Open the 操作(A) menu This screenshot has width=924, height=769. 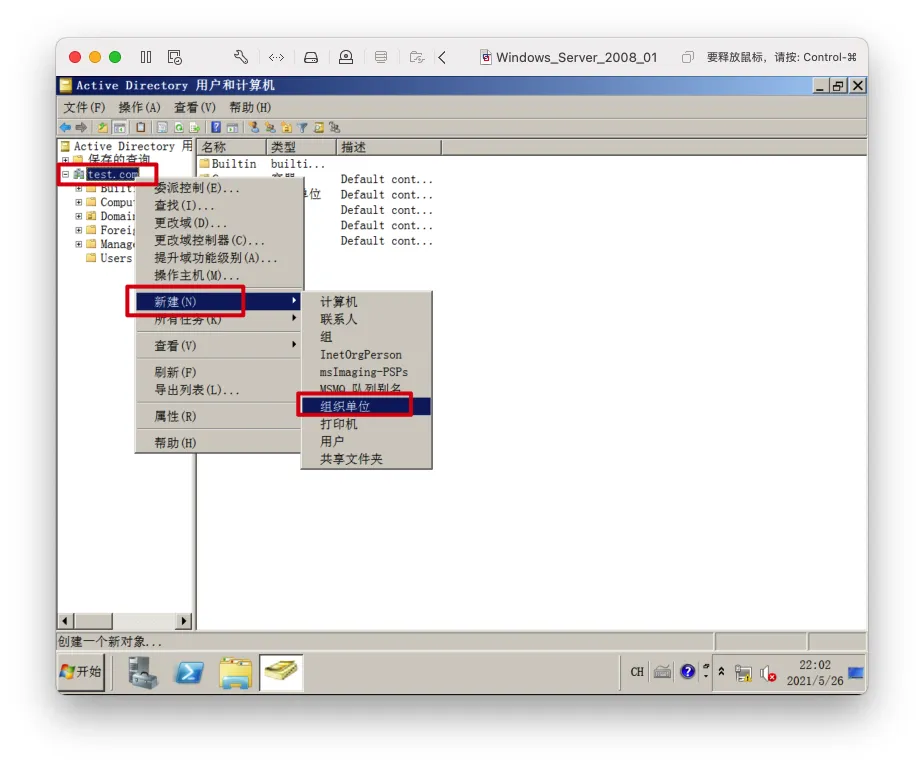(139, 107)
